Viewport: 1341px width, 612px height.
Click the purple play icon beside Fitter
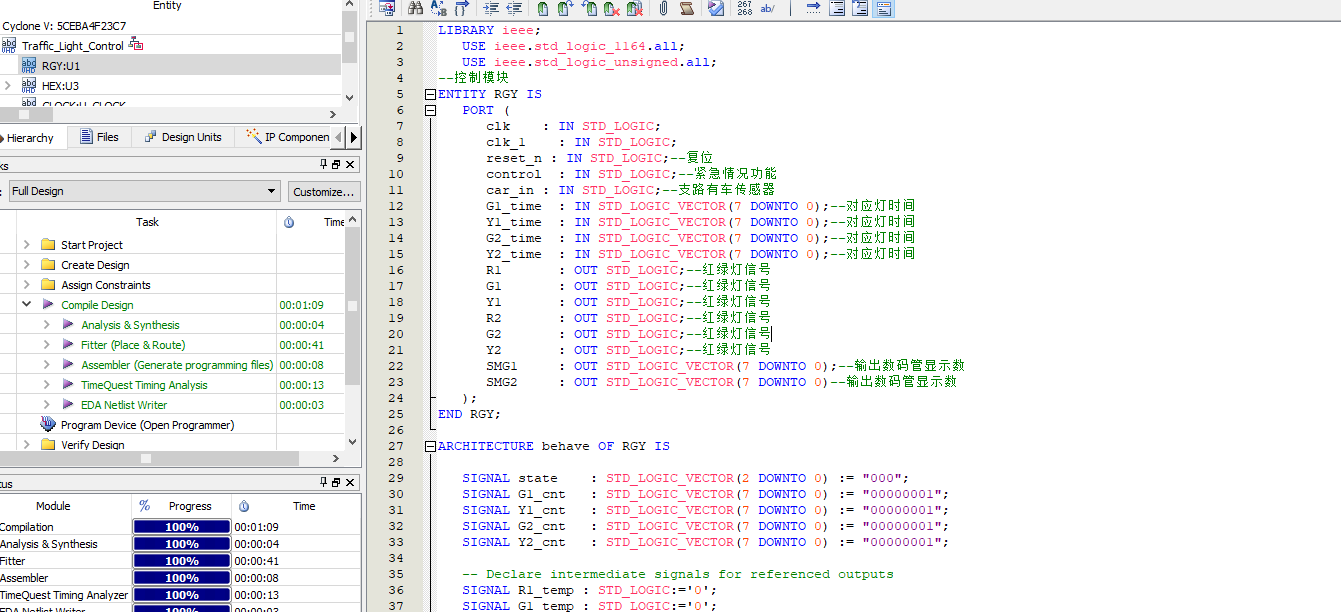point(68,345)
